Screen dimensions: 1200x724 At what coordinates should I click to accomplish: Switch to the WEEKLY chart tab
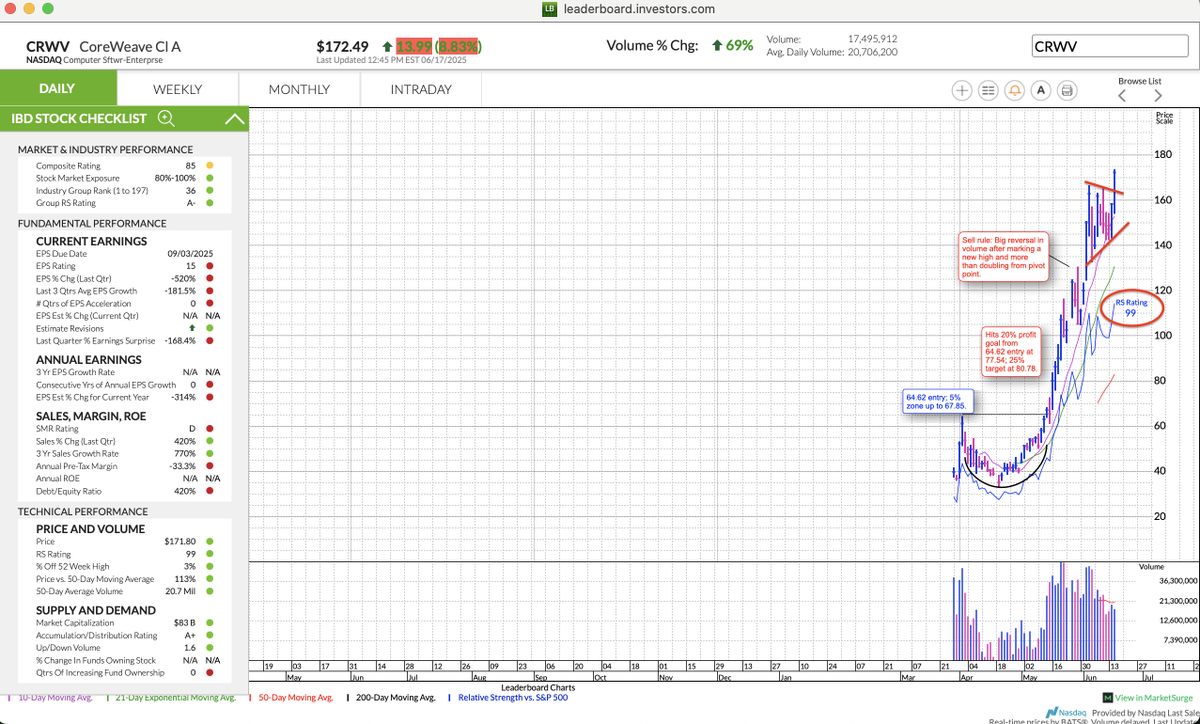click(177, 89)
